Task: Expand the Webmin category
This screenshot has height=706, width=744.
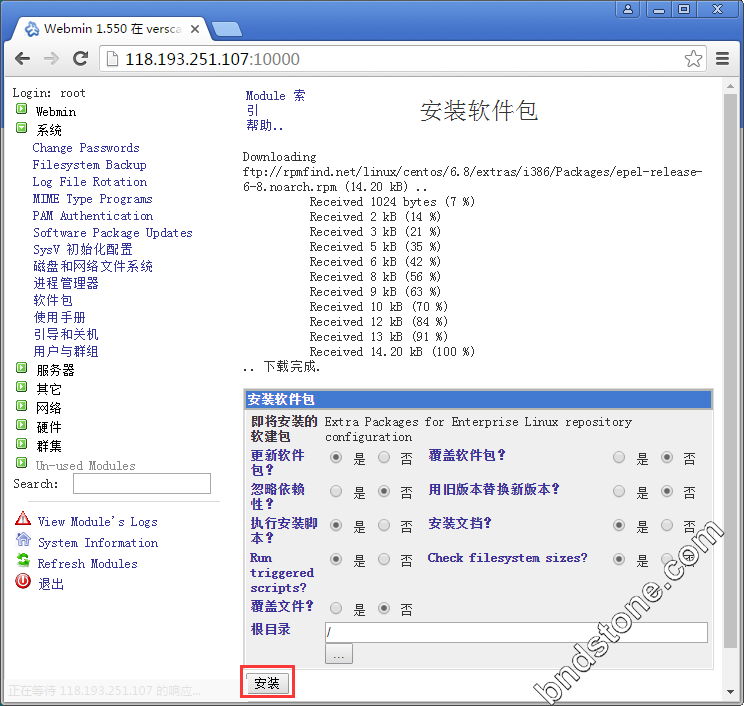Action: coord(21,109)
